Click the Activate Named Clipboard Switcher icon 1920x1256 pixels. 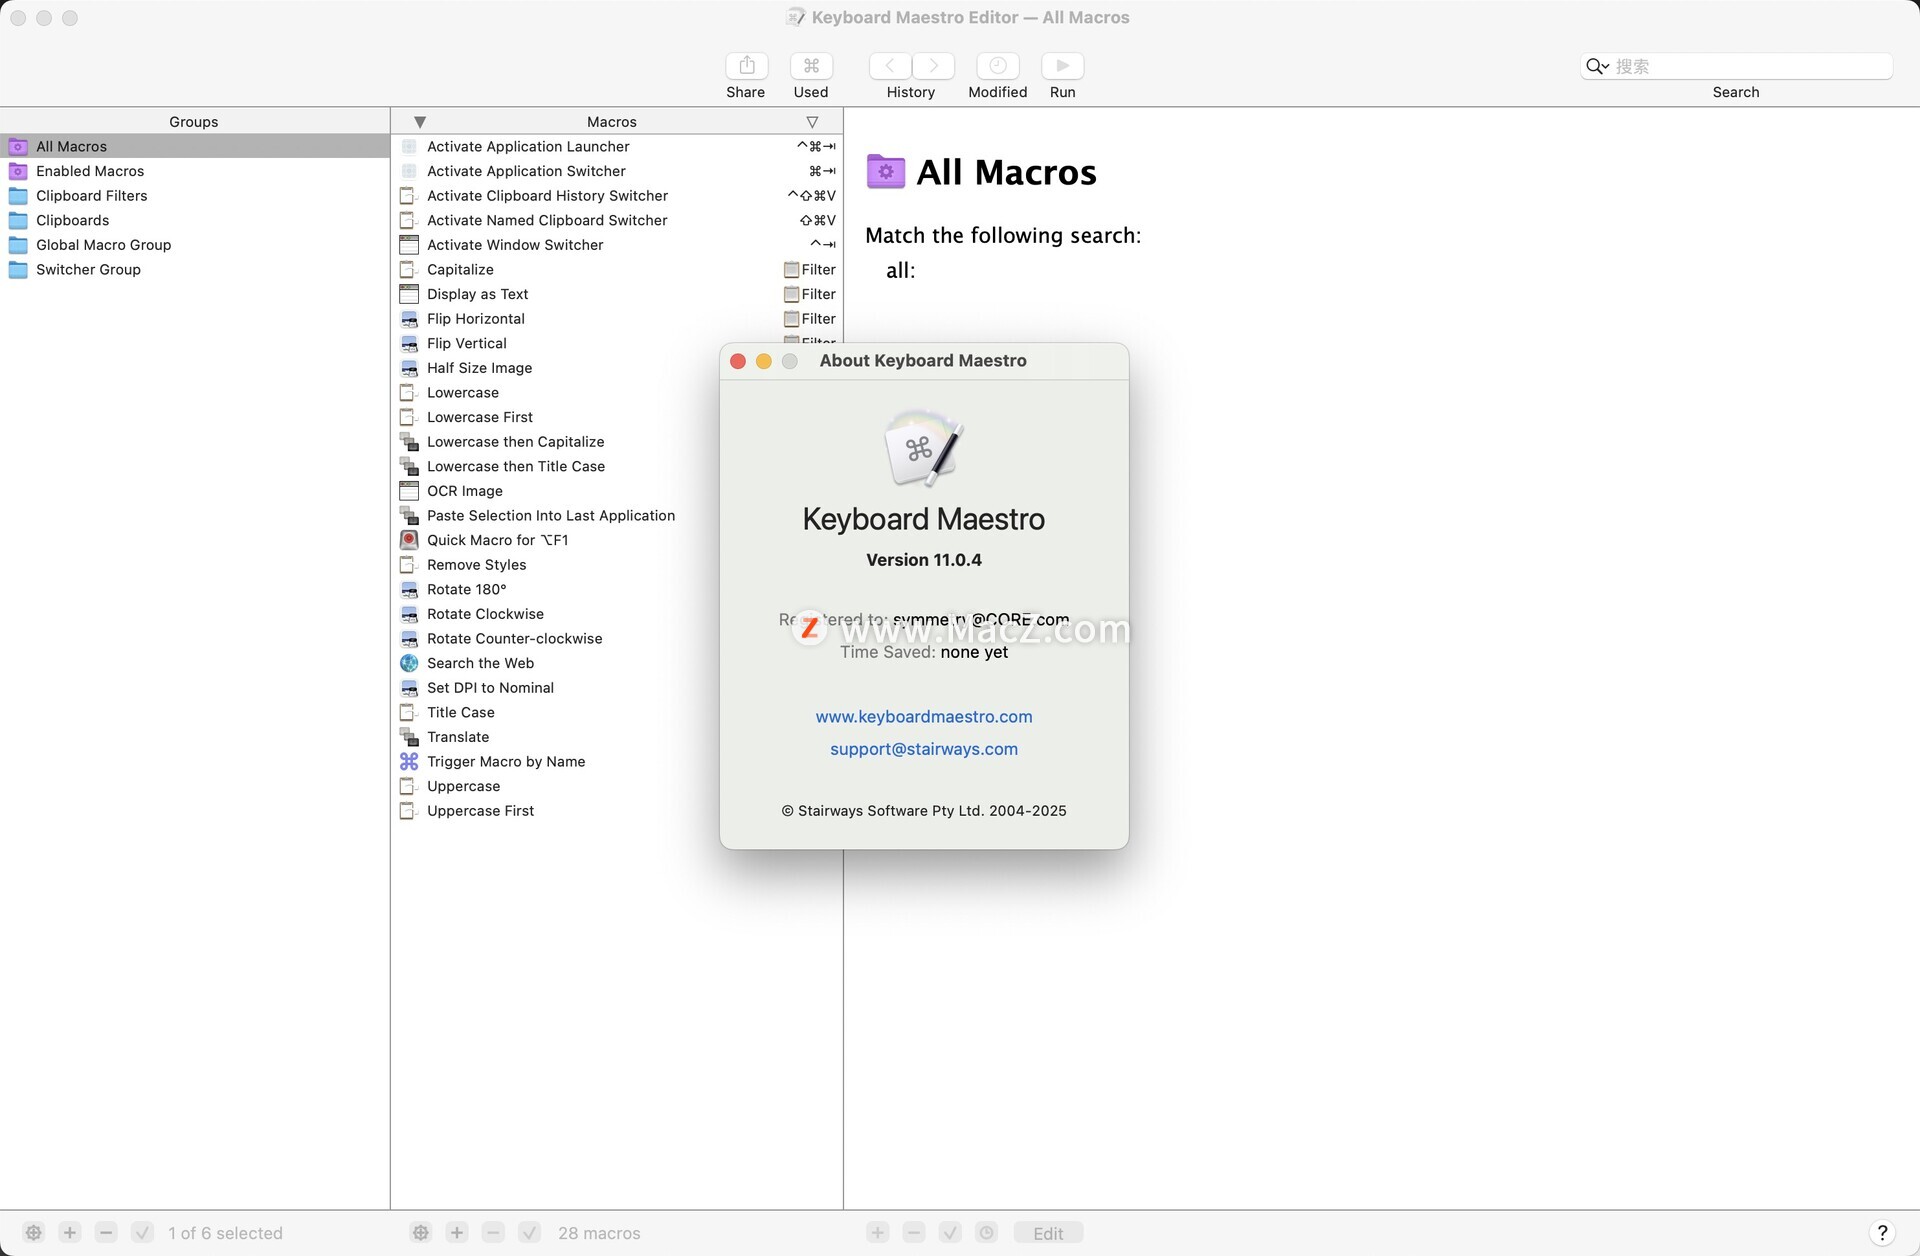coord(408,220)
